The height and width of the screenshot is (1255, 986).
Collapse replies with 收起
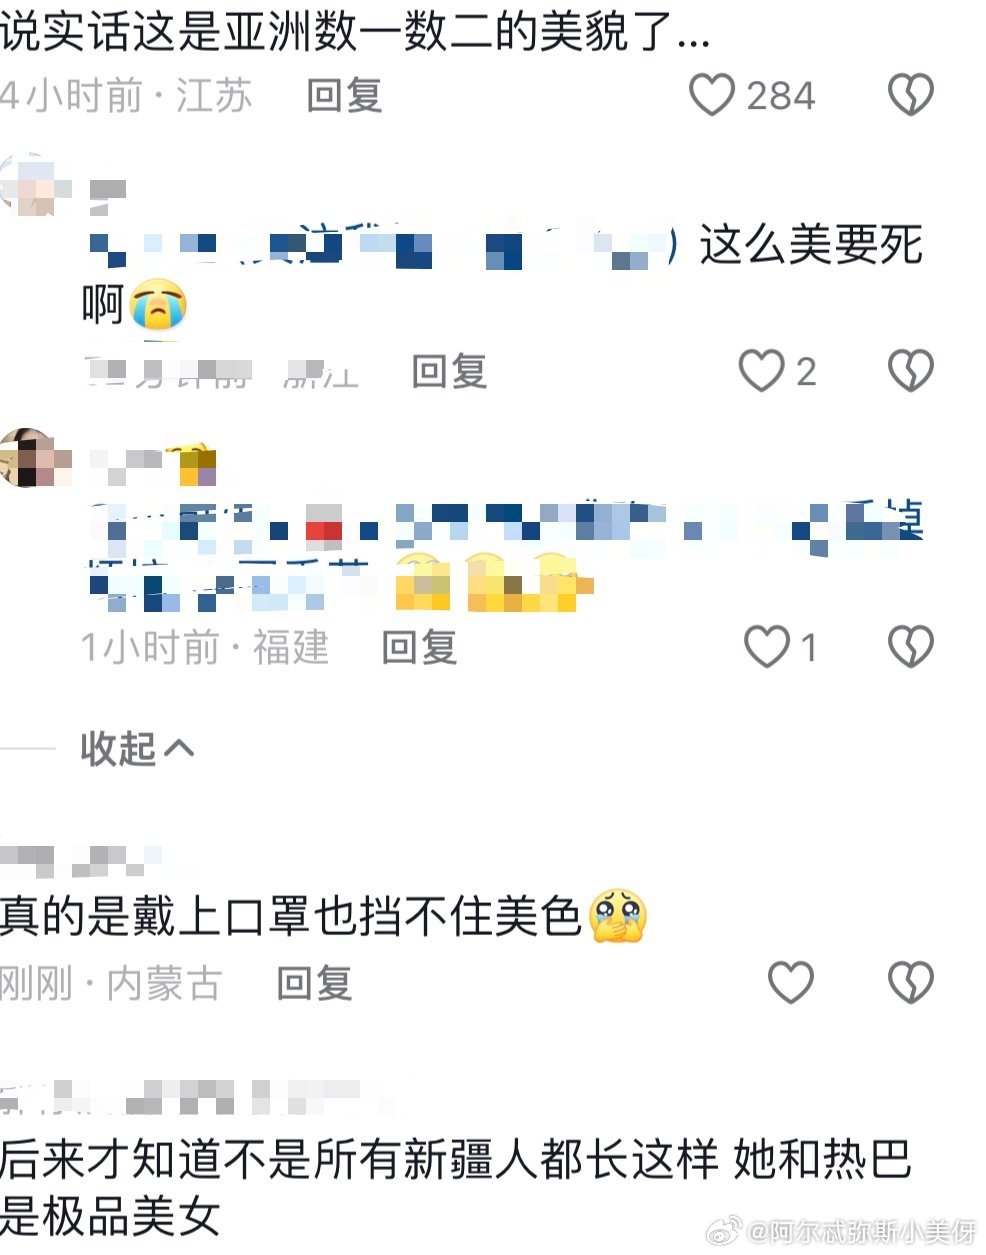[x=138, y=748]
